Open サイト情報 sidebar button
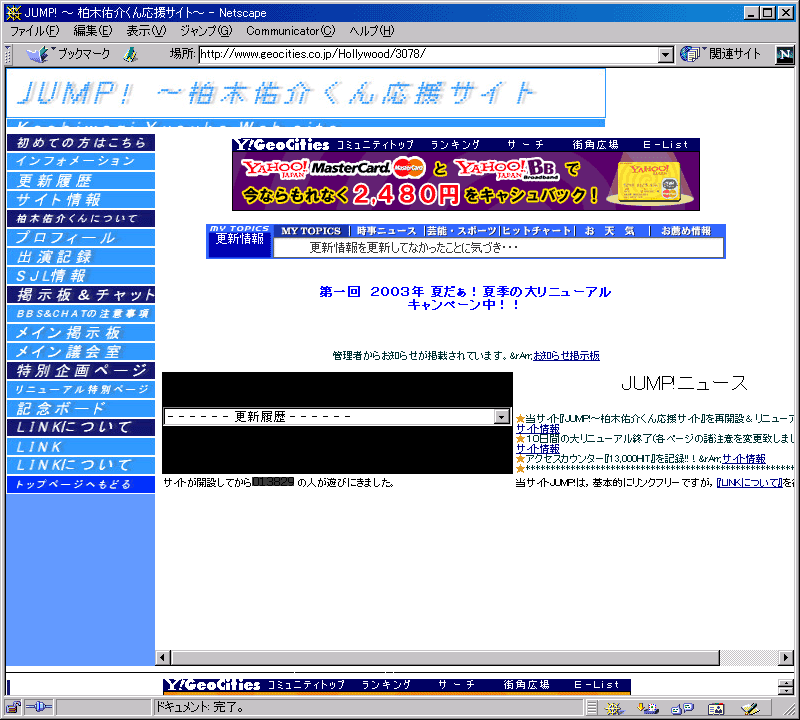This screenshot has width=800, height=720. tap(81, 200)
